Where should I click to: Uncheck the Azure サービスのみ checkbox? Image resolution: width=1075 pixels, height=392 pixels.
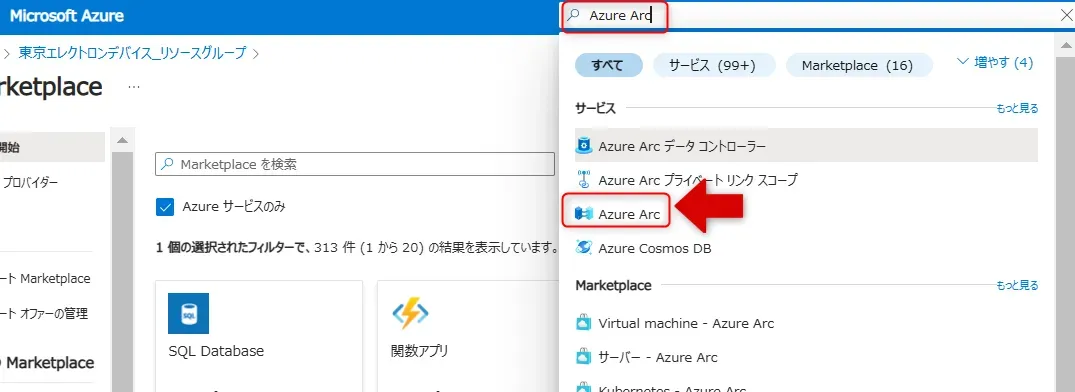(165, 207)
